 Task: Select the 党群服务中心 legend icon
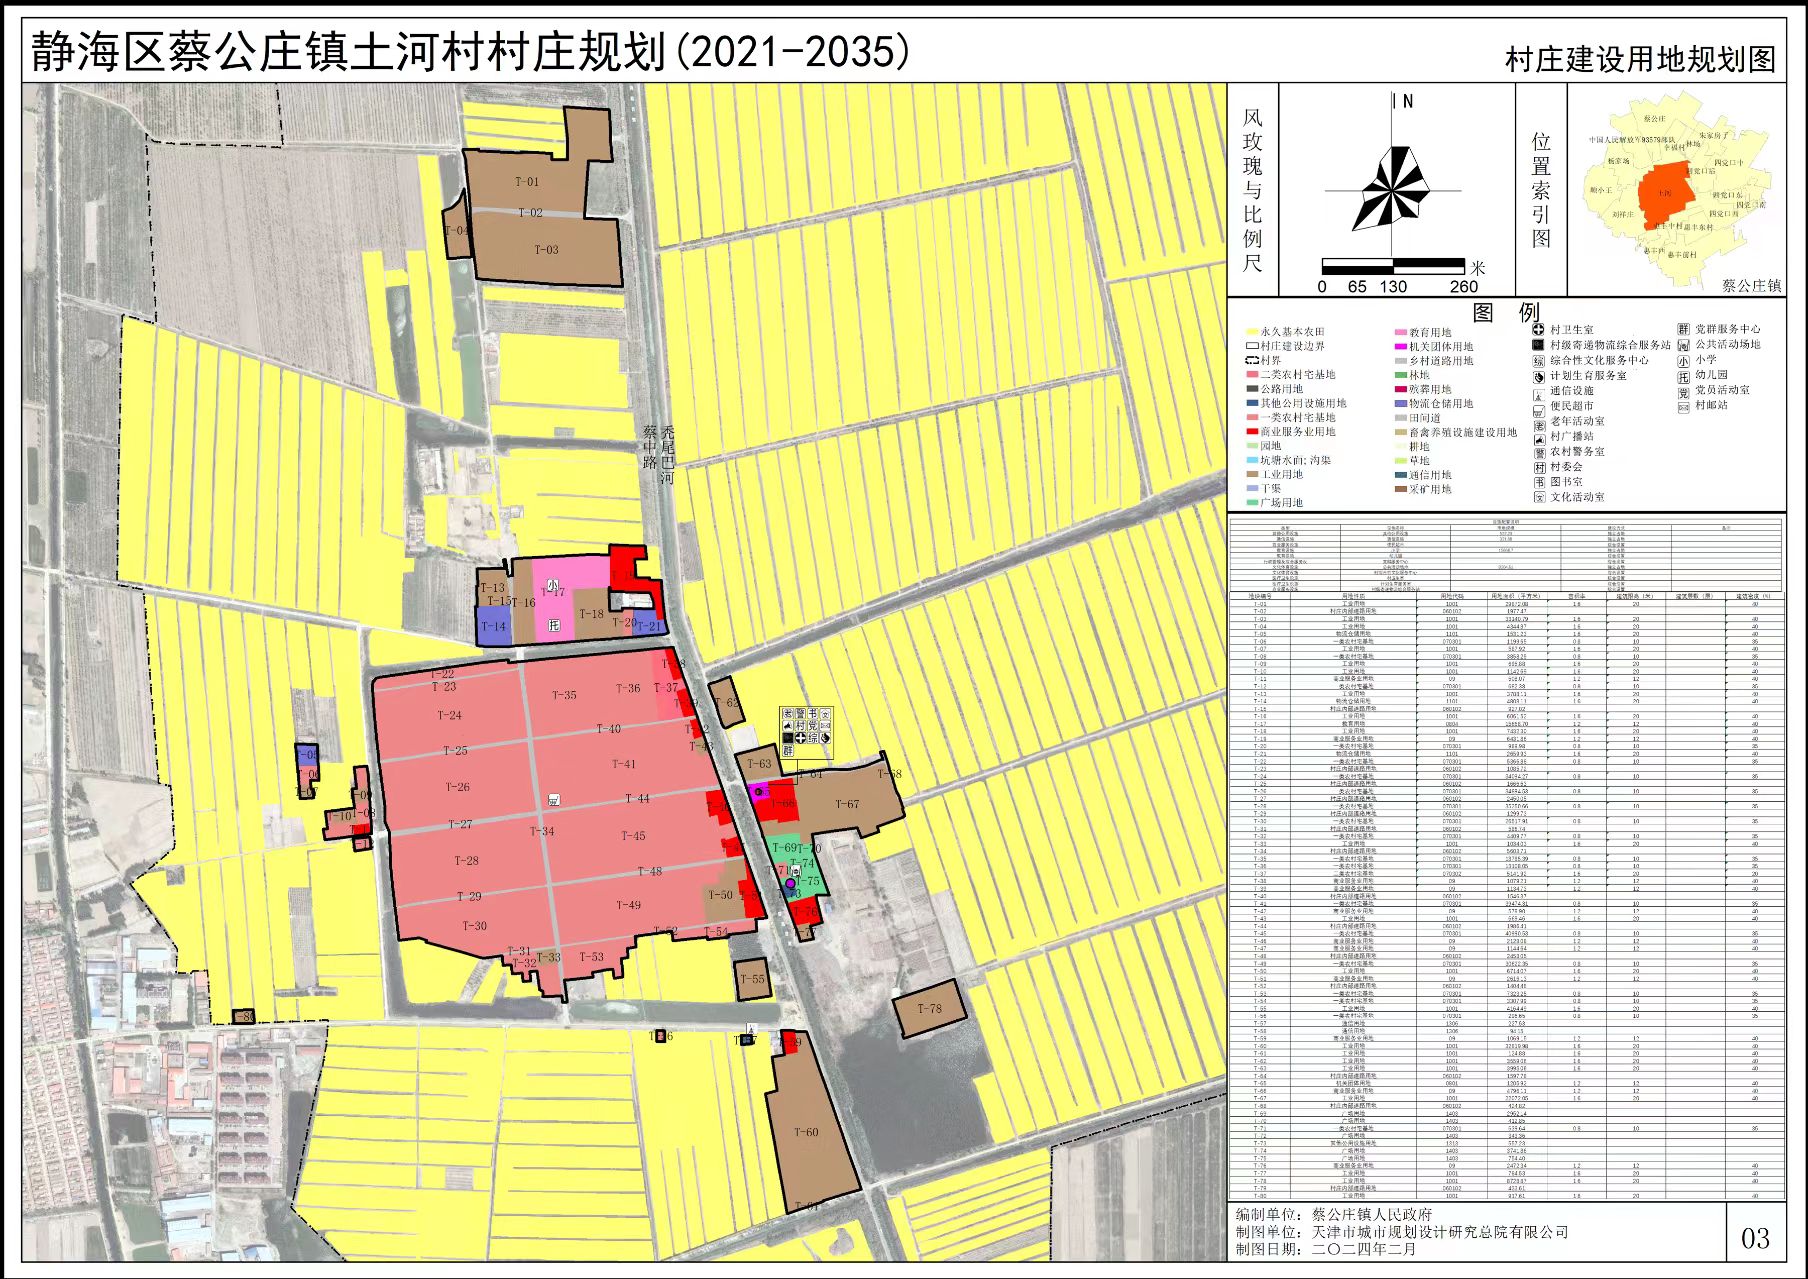pyautogui.click(x=1683, y=329)
